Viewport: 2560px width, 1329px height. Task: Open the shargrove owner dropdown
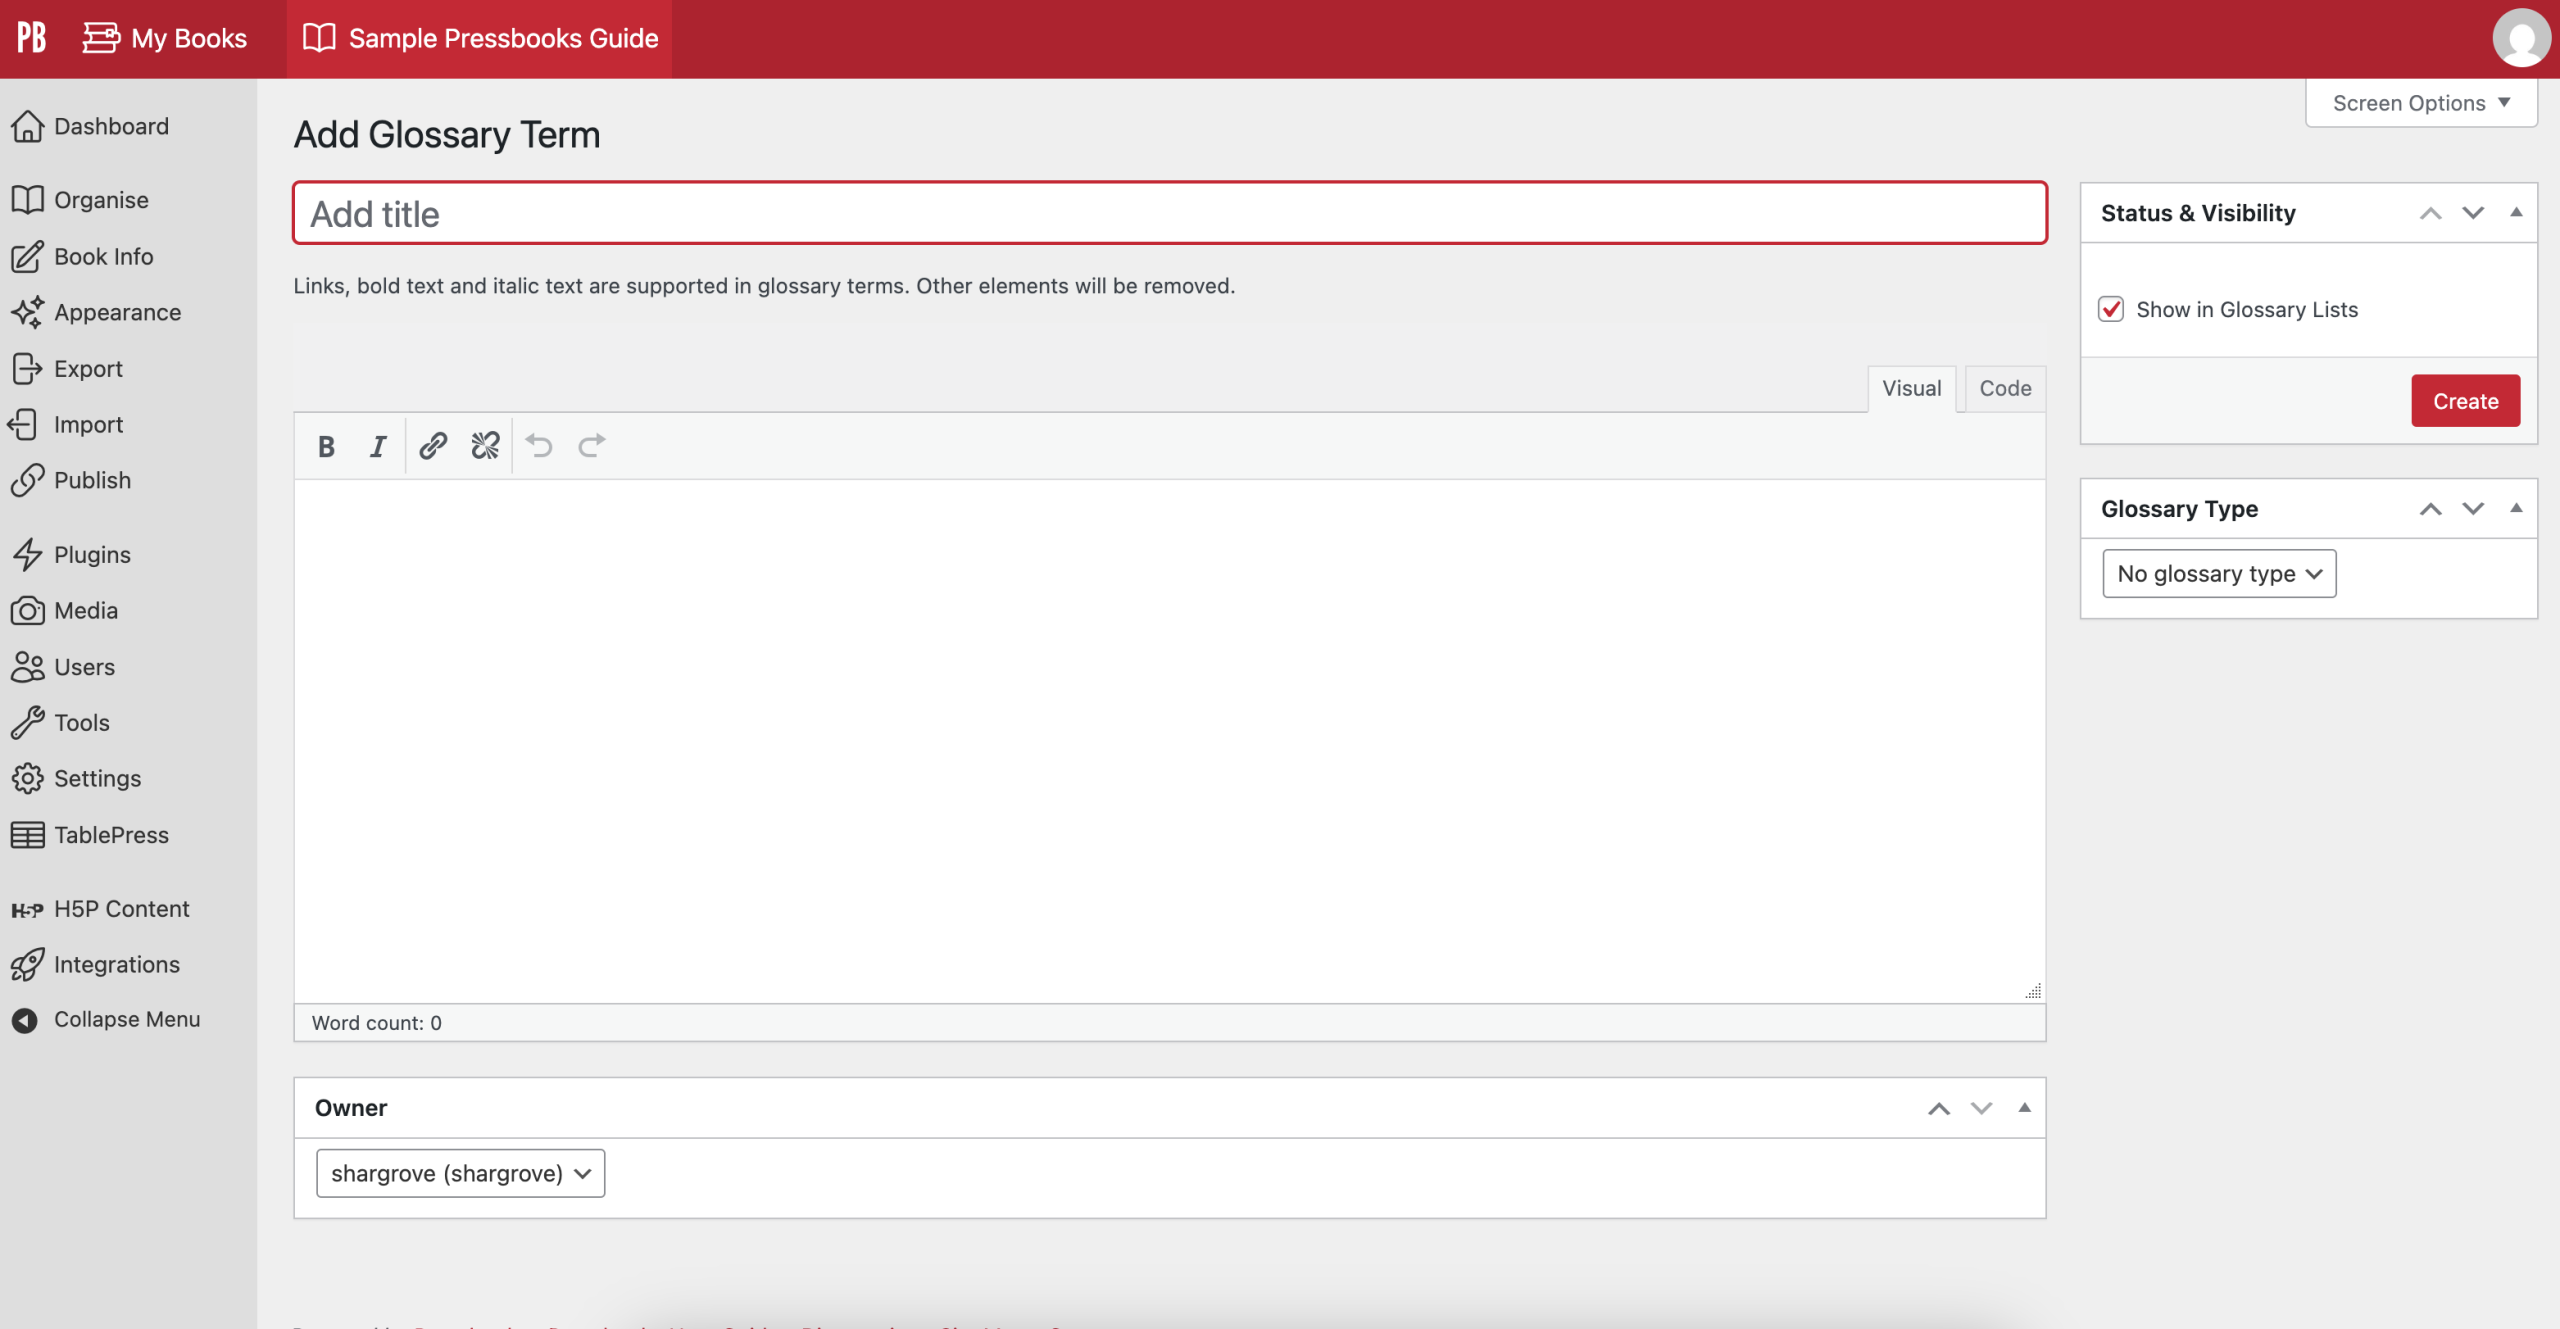(x=460, y=1173)
